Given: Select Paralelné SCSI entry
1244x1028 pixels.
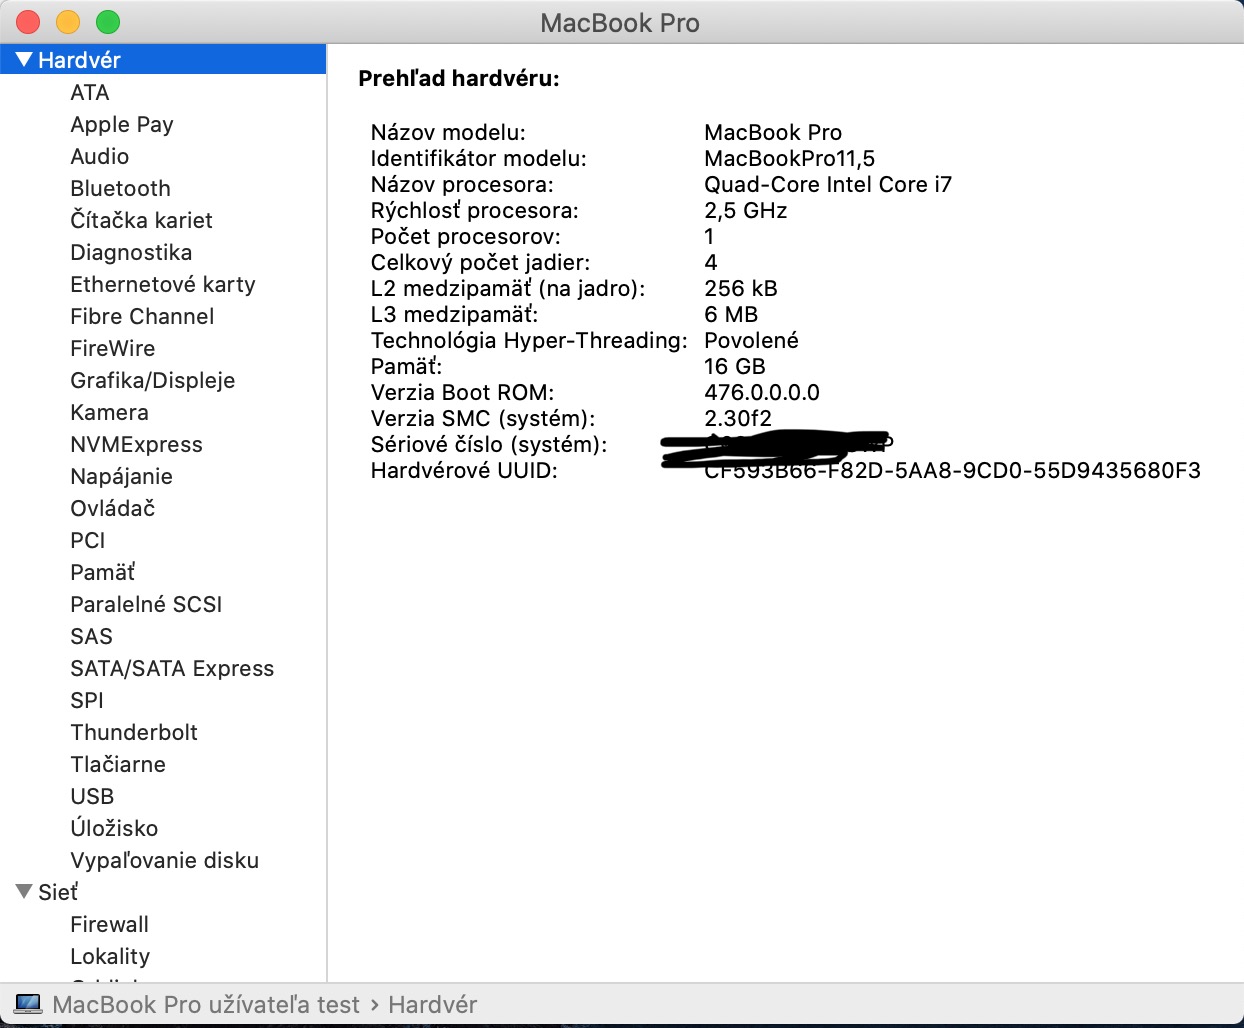Looking at the screenshot, I should pyautogui.click(x=146, y=604).
